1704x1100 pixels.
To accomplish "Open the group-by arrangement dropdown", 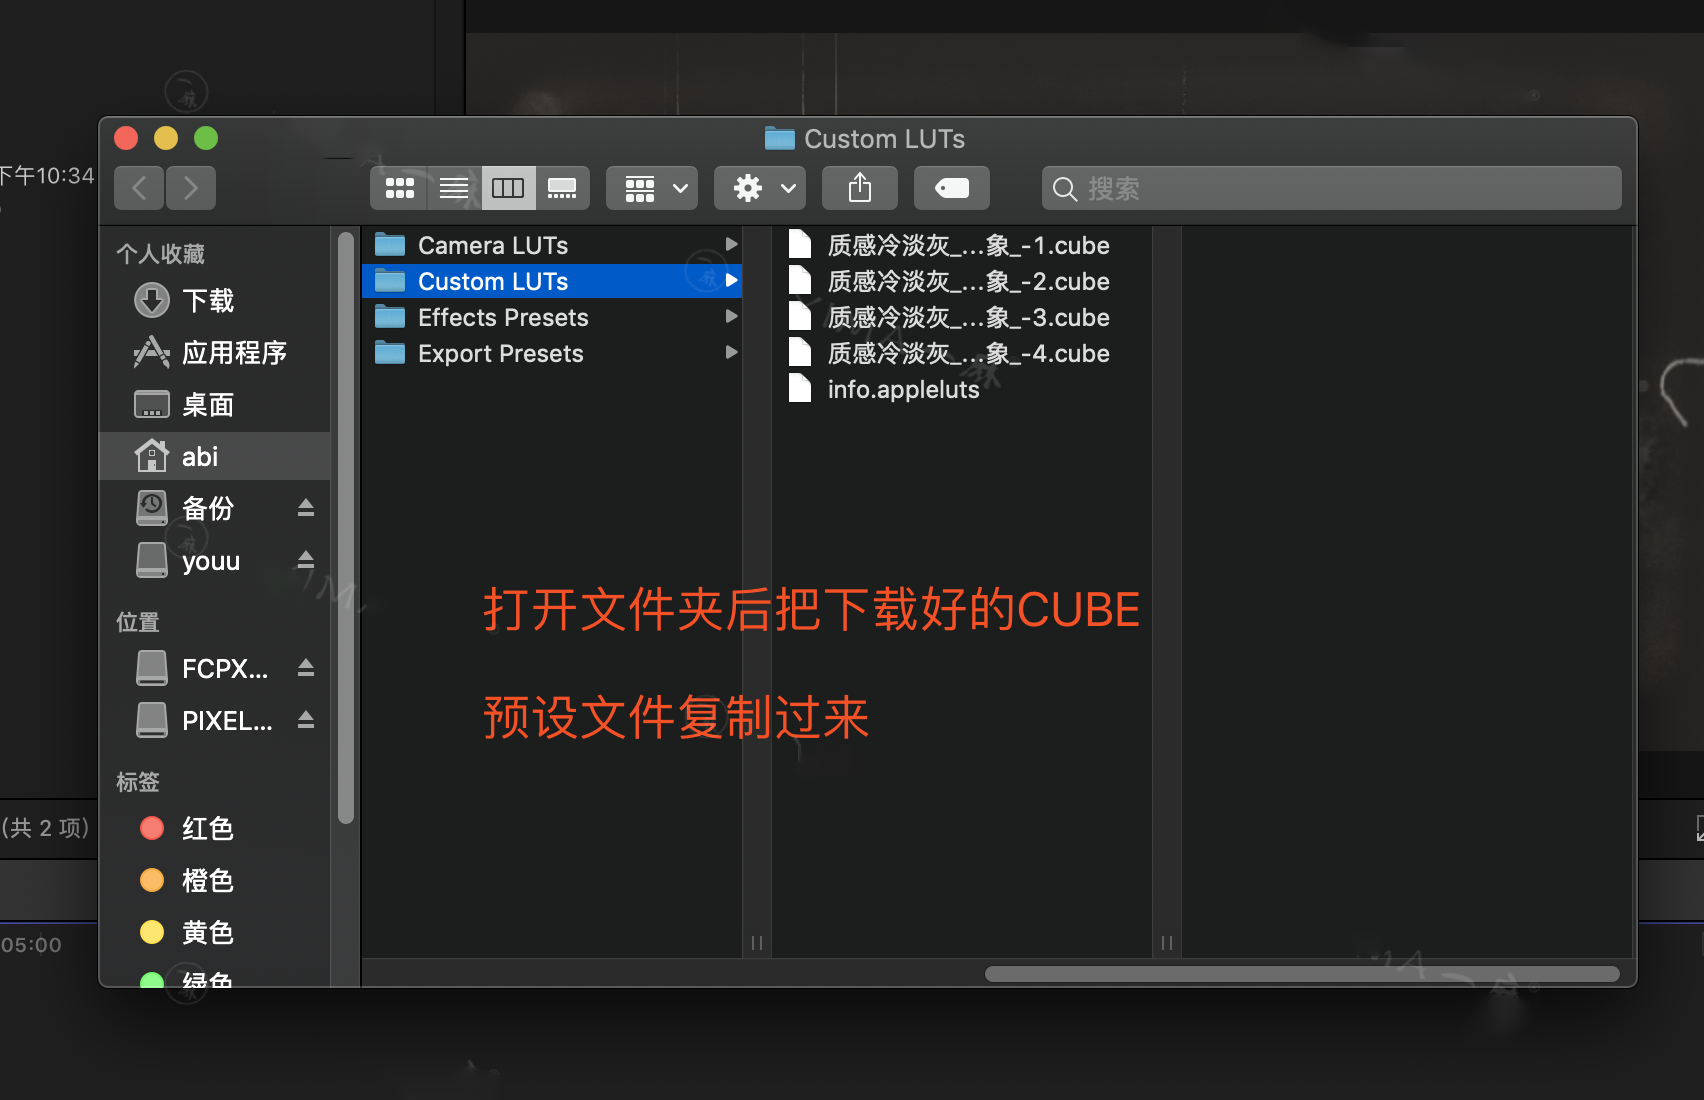I will (652, 188).
